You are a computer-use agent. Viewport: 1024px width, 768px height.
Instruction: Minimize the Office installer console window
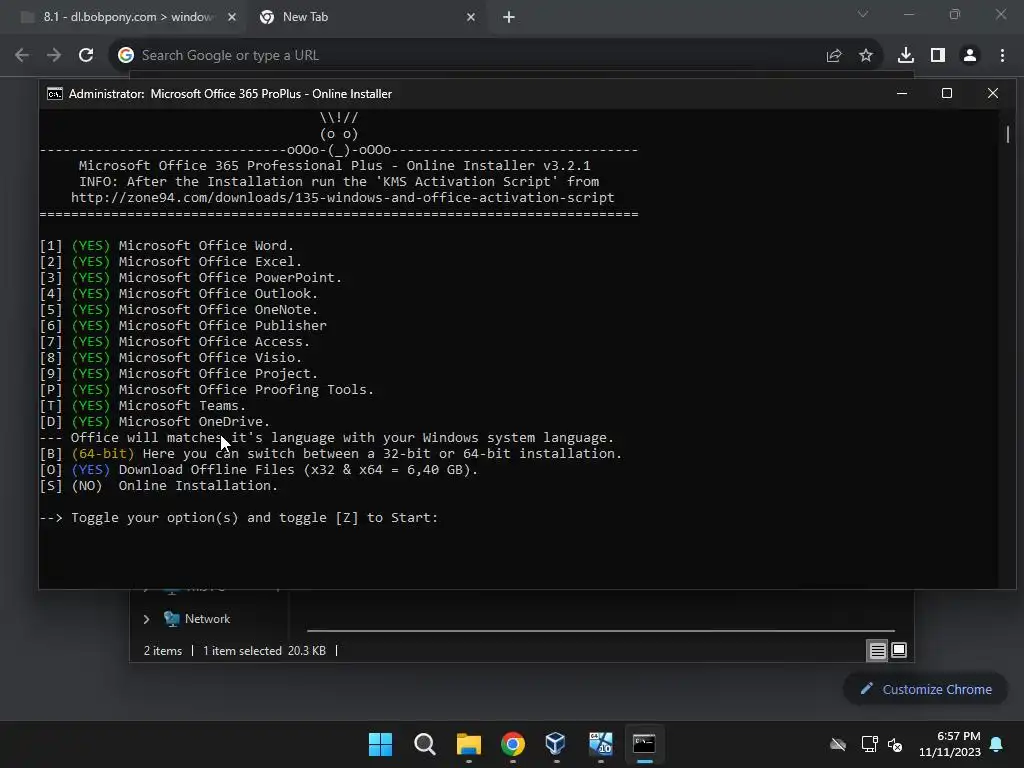click(902, 93)
